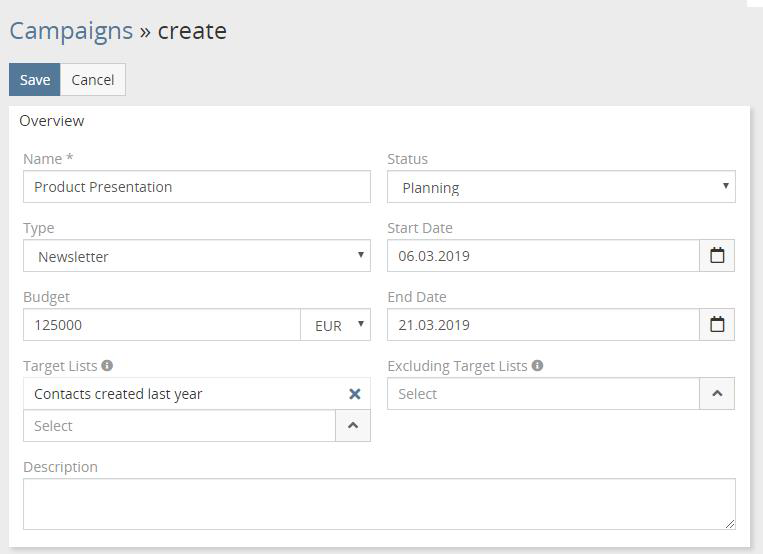Go to Campaigns breadcrumb link
Viewport: 763px width, 554px height.
(x=71, y=31)
